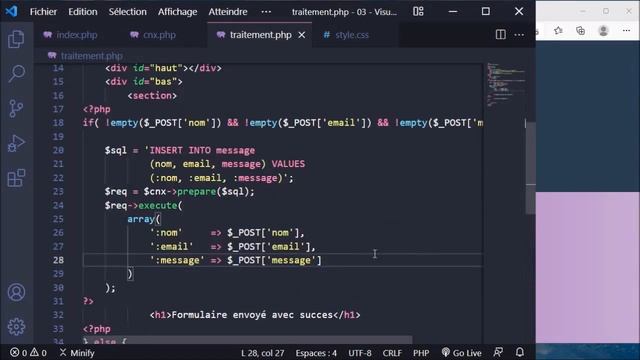Open notifications bell in status bar
Image resolution: width=640 pixels, height=360 pixels.
click(520, 352)
